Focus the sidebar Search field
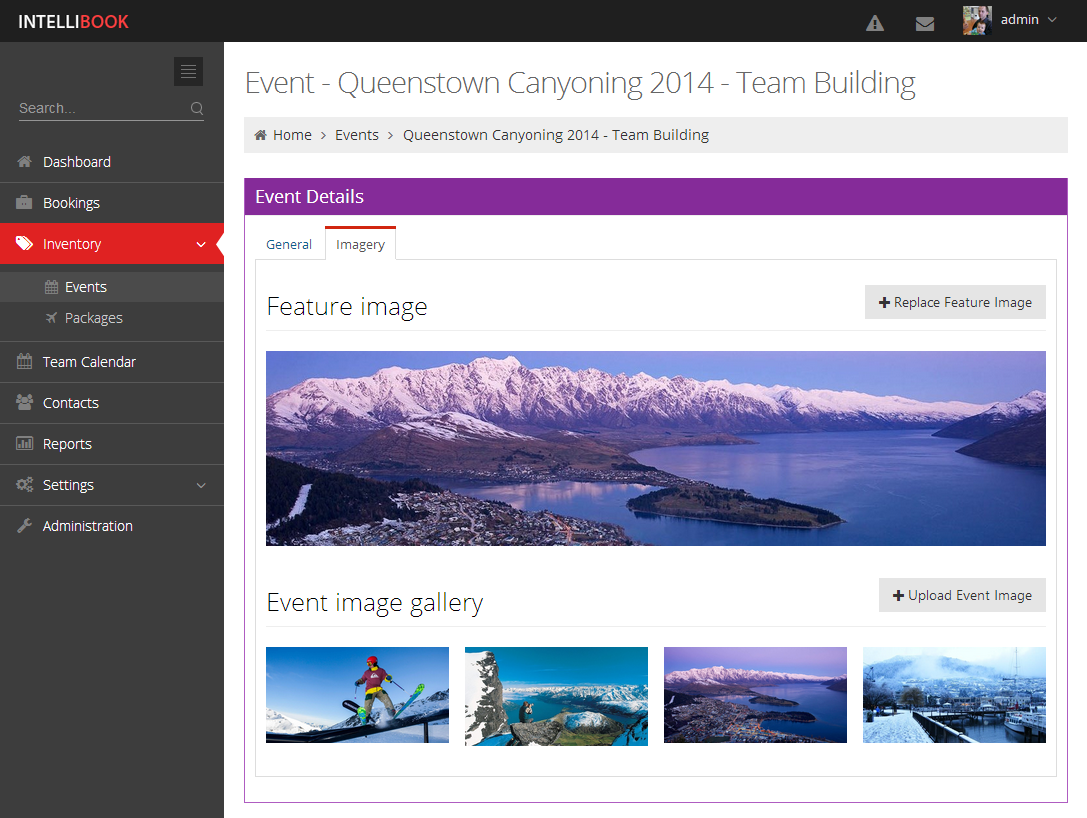The height and width of the screenshot is (818, 1087). [x=103, y=108]
